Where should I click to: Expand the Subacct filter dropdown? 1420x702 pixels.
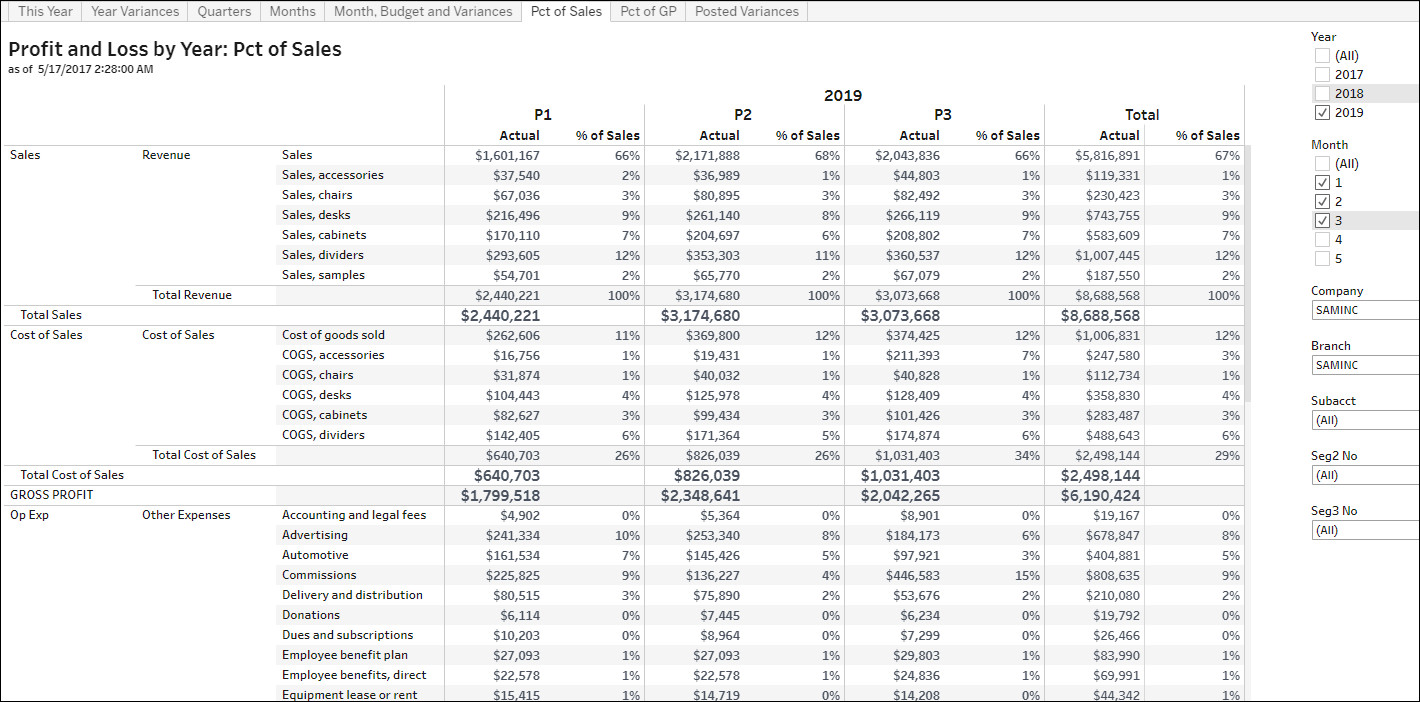point(1366,420)
